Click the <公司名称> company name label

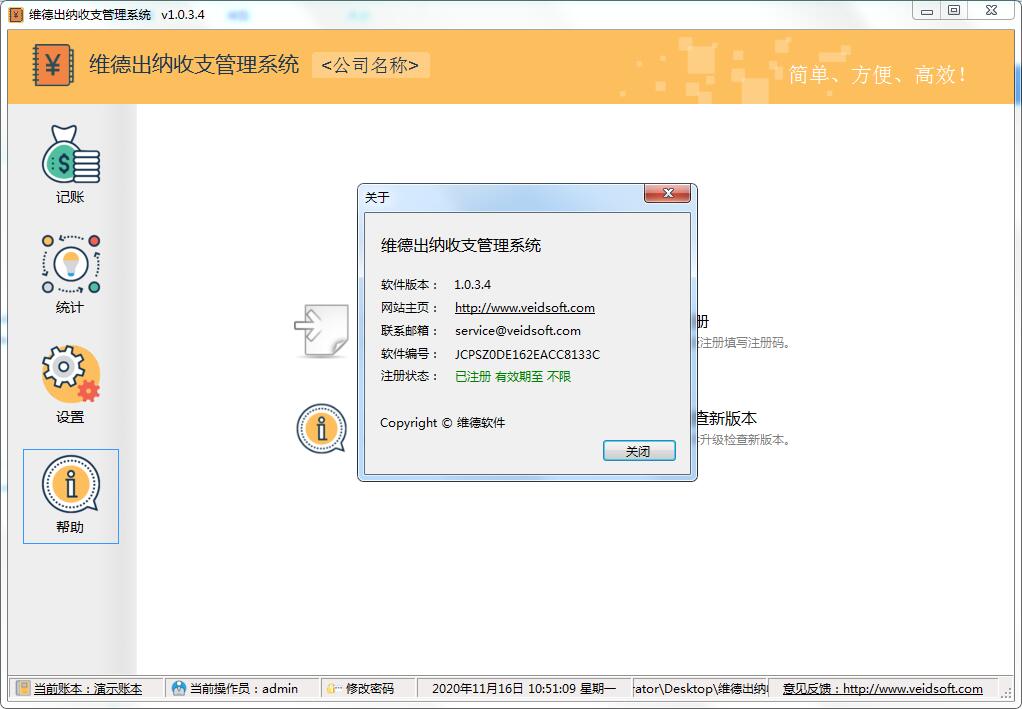pos(370,65)
